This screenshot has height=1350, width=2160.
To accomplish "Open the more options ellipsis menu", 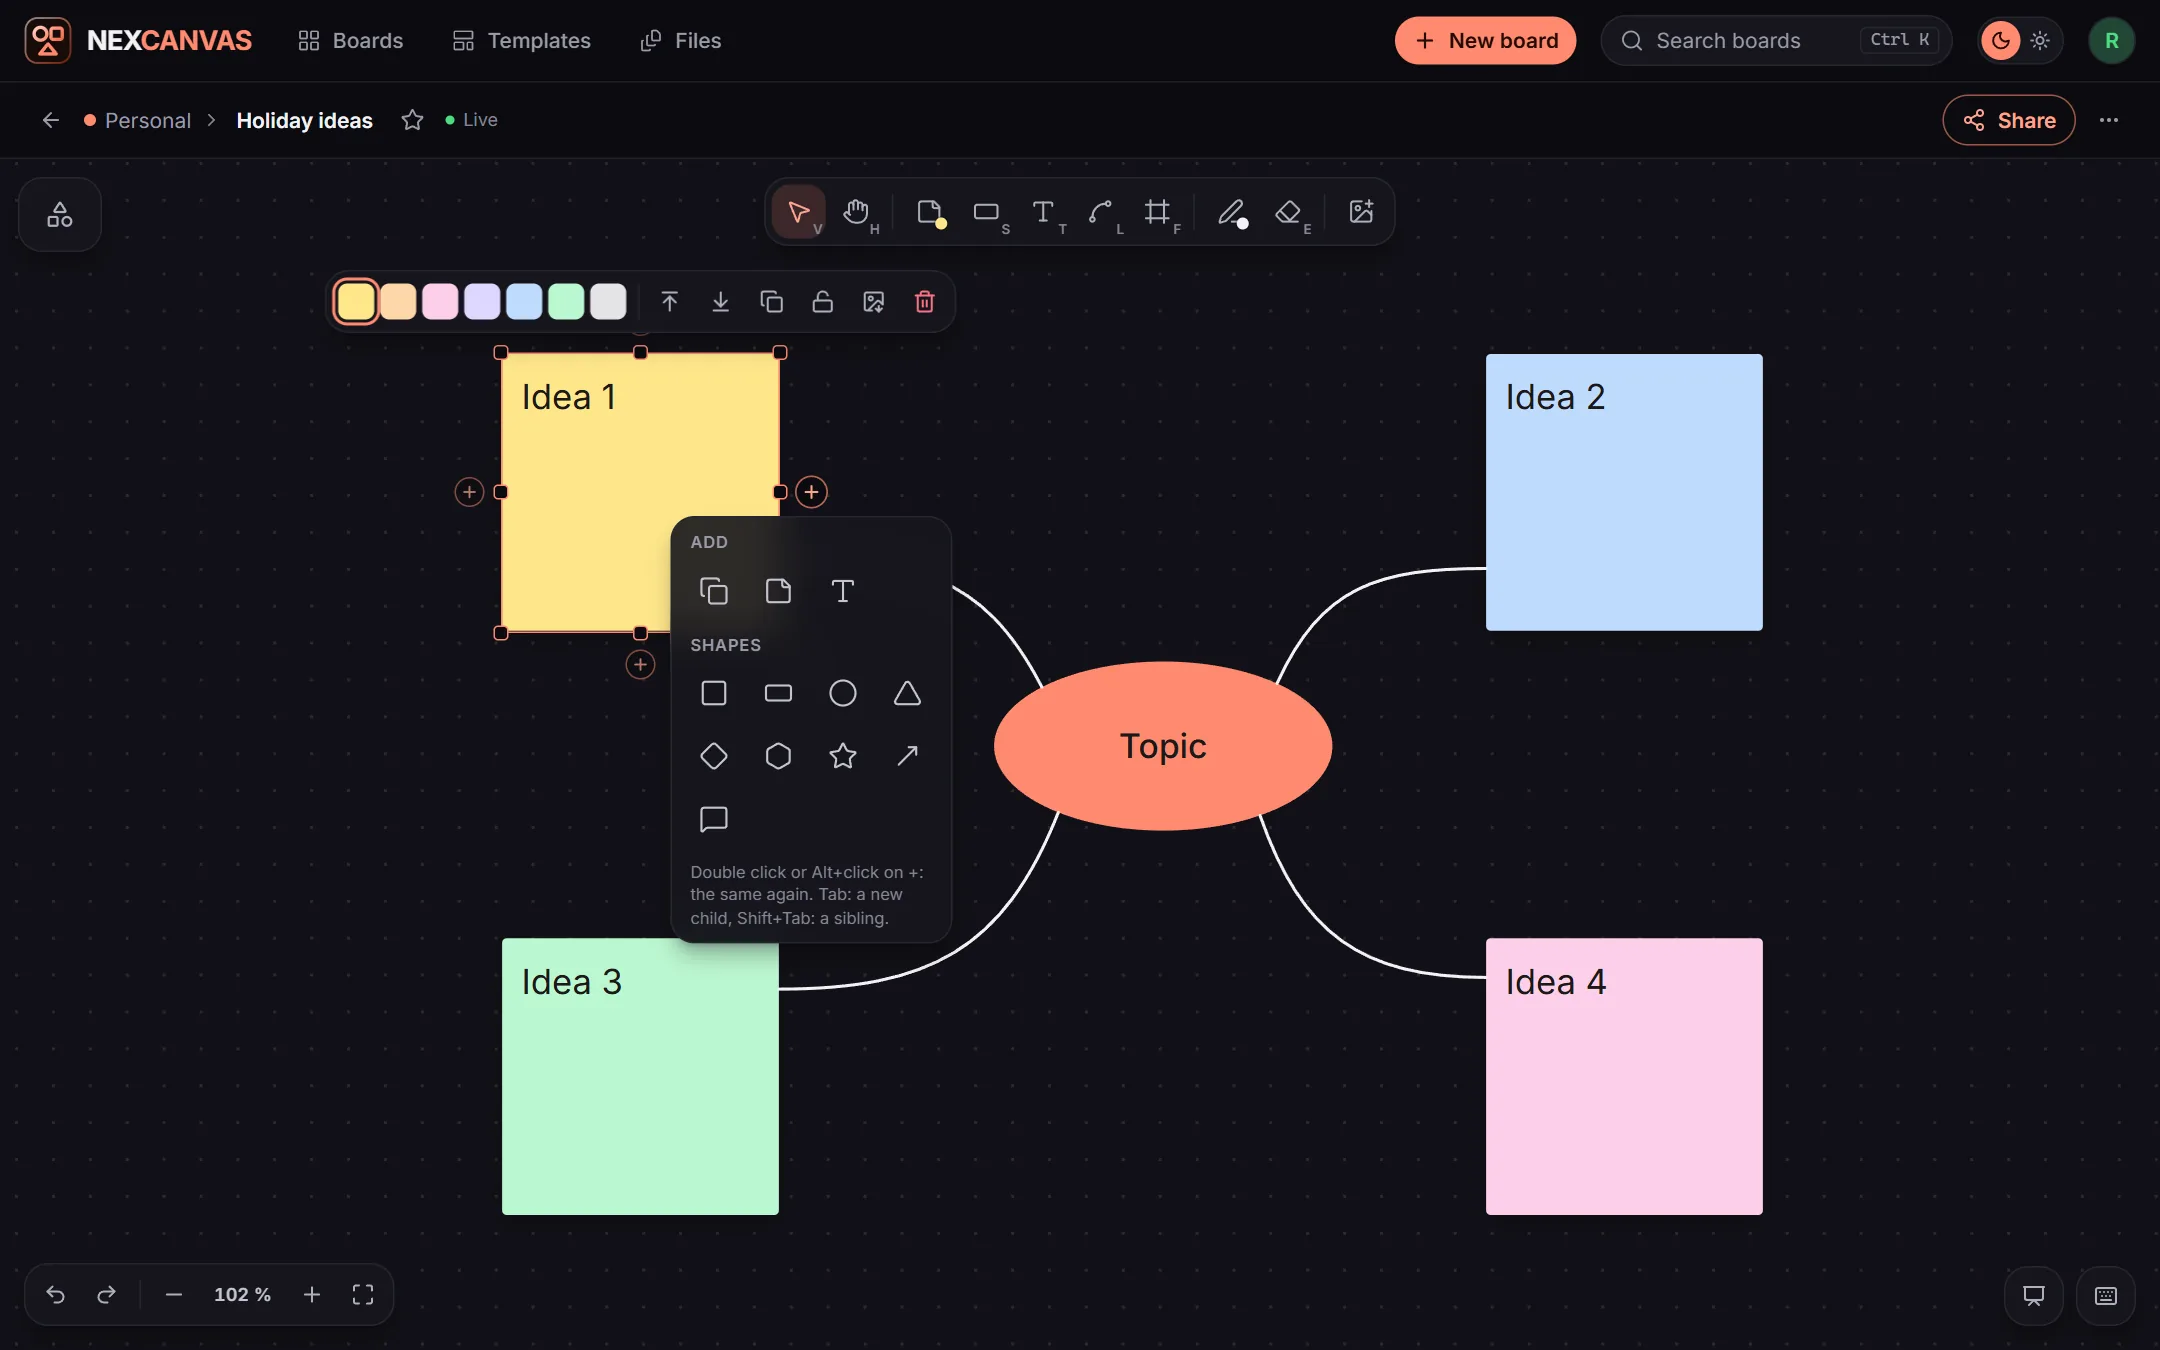I will point(2109,120).
